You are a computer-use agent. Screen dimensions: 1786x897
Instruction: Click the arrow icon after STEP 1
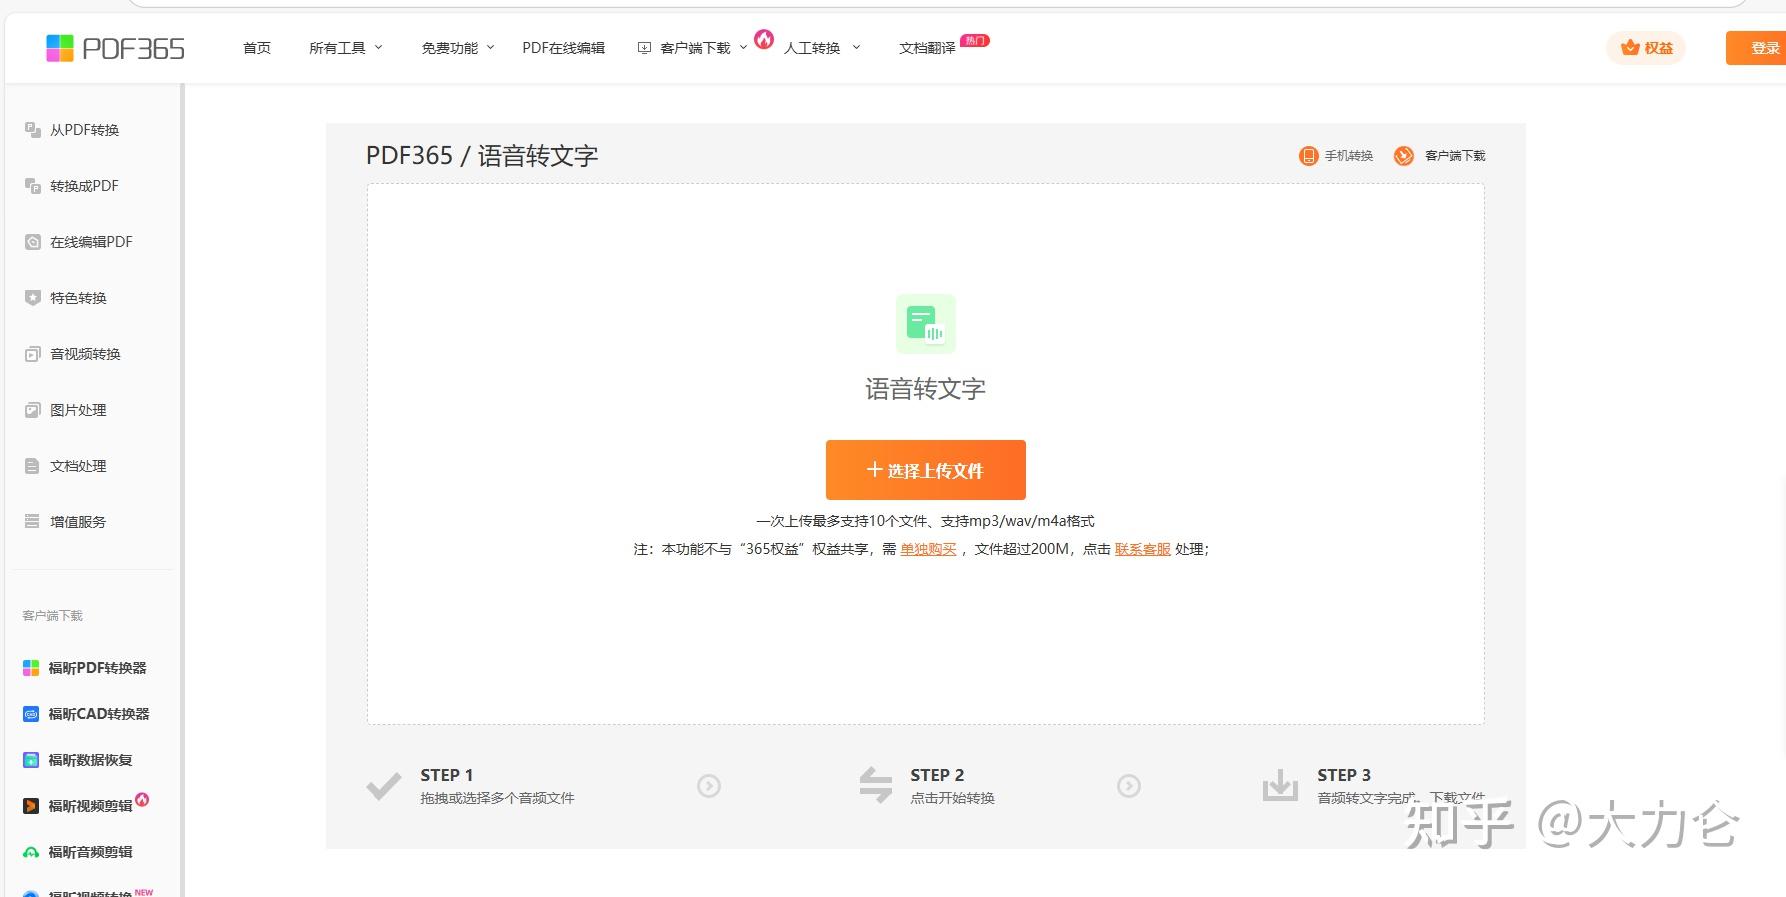(x=709, y=786)
